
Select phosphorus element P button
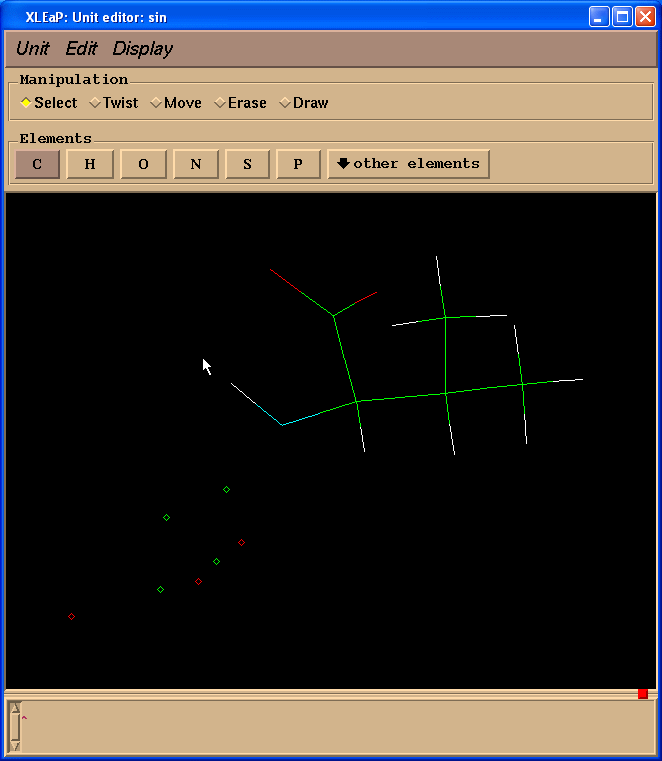(x=298, y=164)
